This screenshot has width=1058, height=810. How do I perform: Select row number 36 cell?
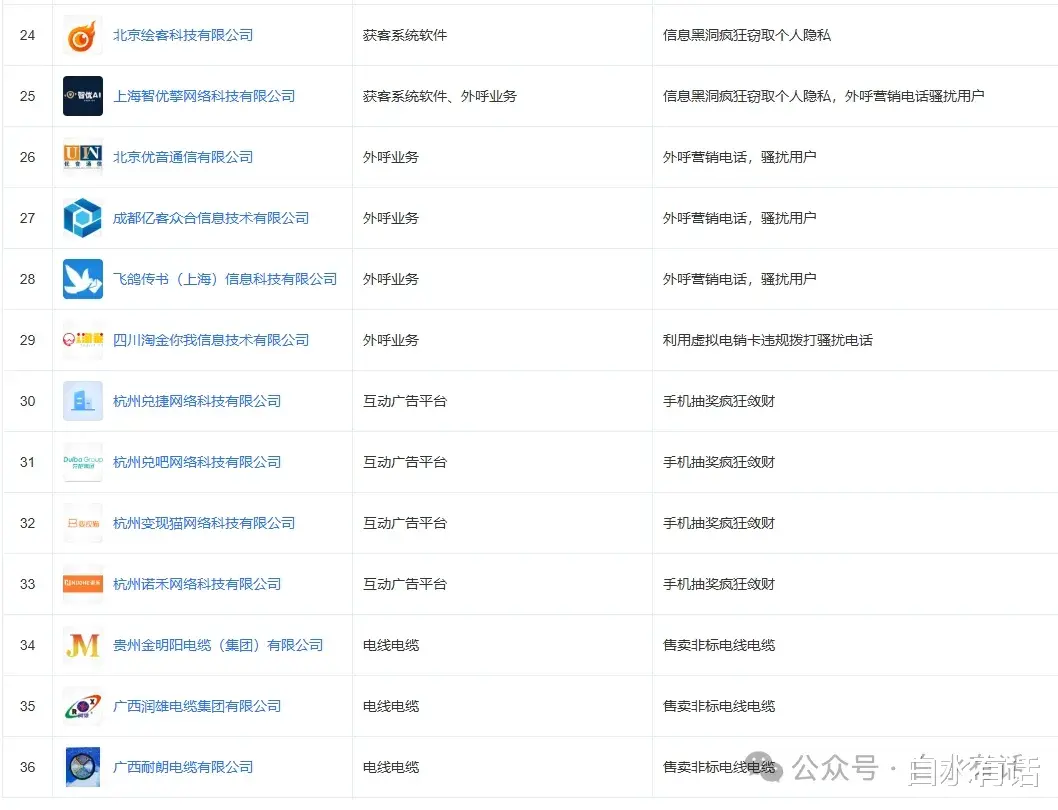click(28, 767)
